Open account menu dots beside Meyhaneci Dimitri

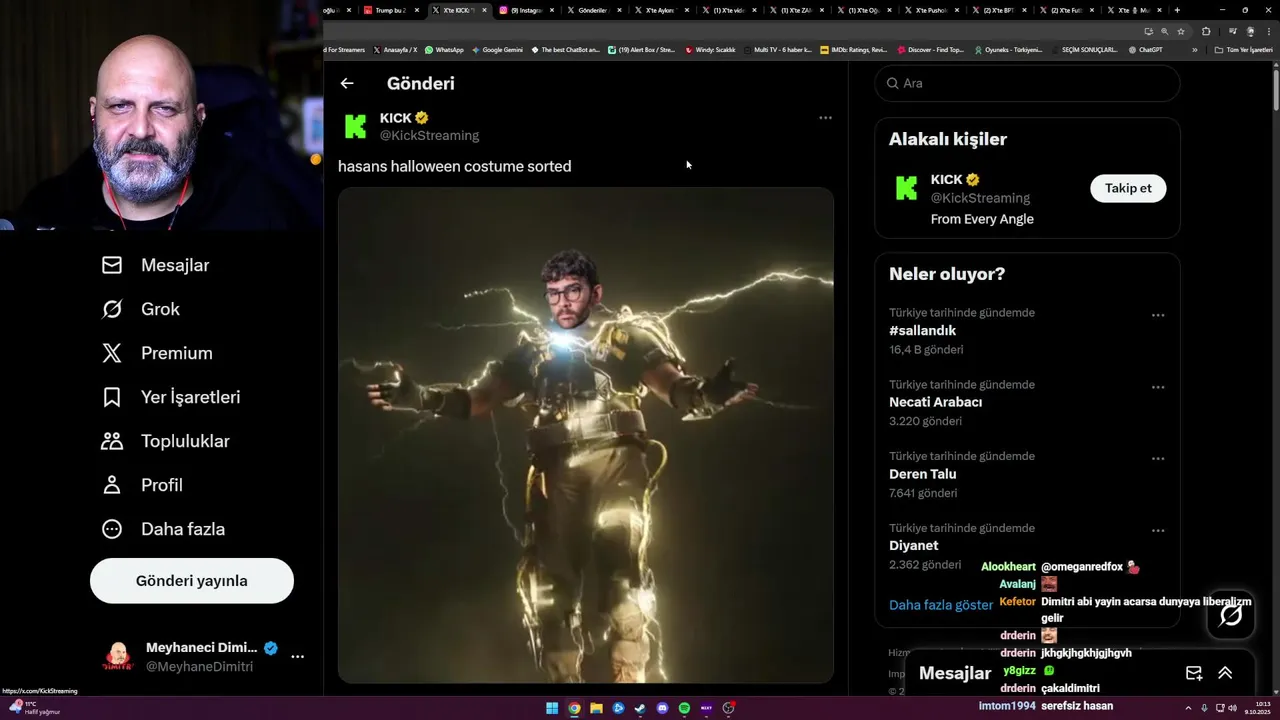pyautogui.click(x=297, y=657)
